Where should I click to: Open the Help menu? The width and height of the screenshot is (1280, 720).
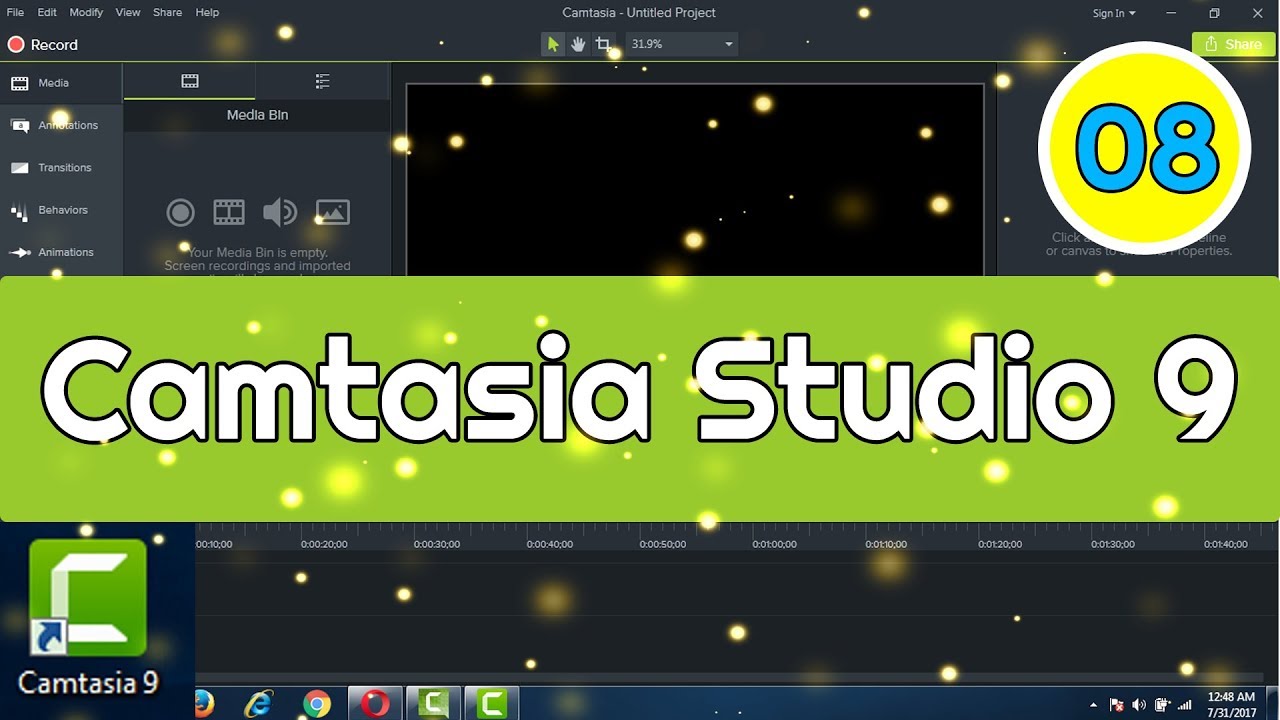point(207,13)
